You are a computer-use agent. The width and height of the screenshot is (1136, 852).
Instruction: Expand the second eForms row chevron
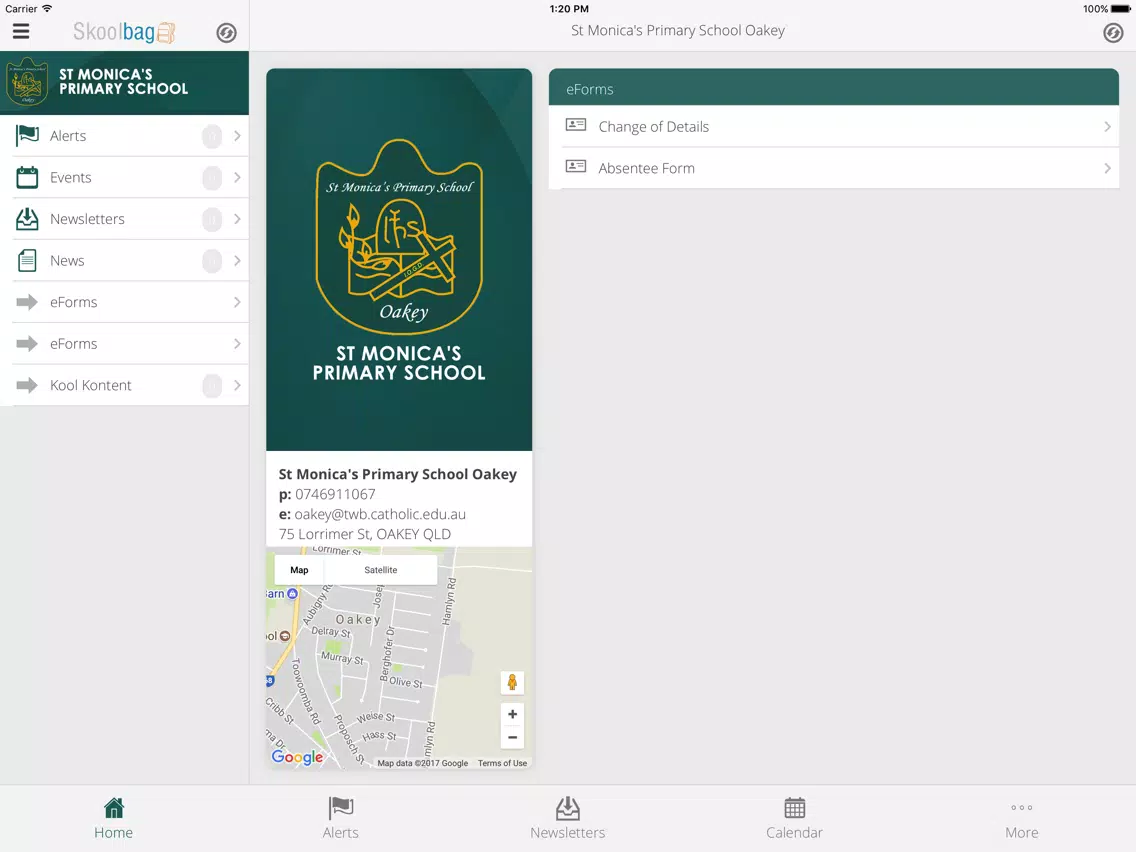[x=237, y=343]
